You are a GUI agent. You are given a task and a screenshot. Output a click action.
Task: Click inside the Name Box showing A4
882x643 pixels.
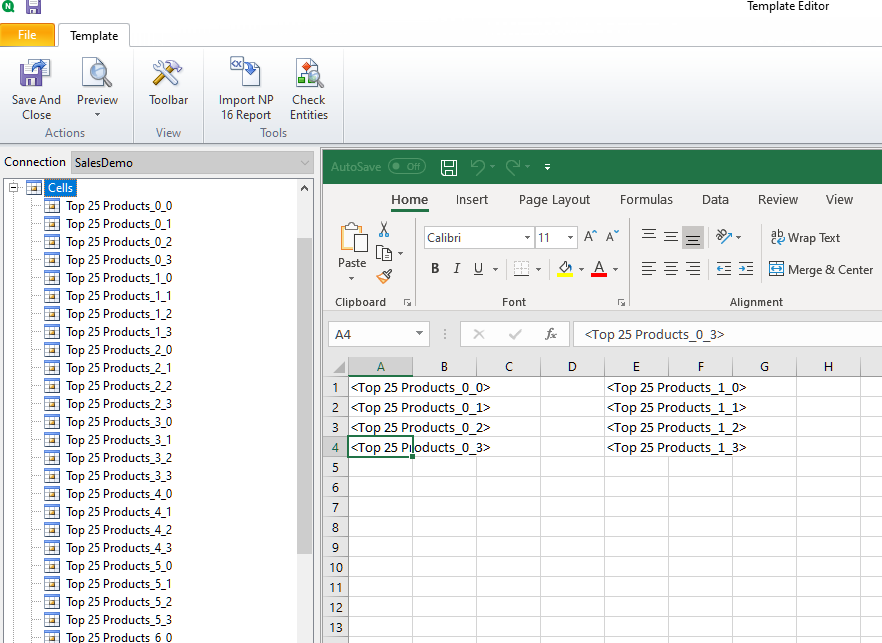[370, 335]
